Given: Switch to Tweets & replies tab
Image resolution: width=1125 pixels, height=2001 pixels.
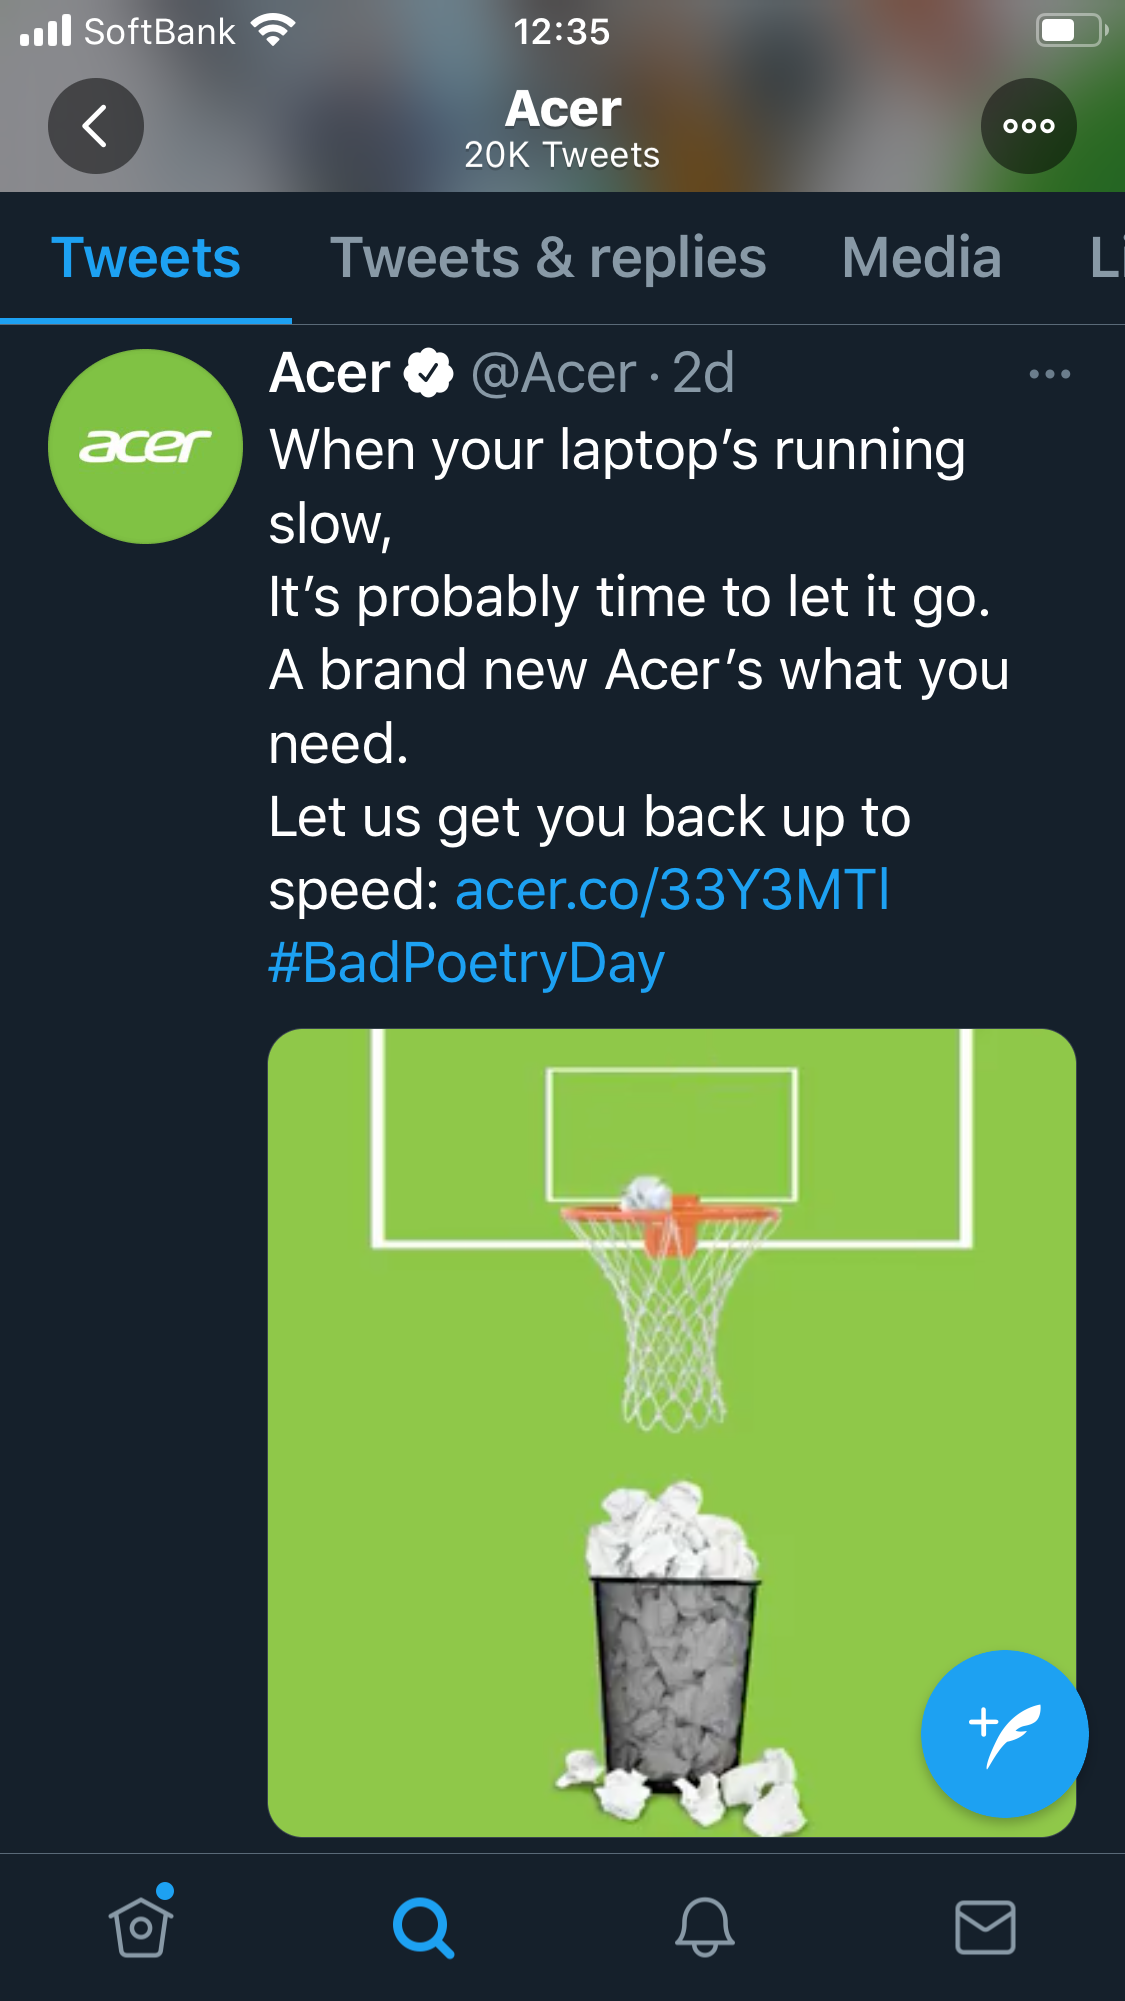Looking at the screenshot, I should pyautogui.click(x=548, y=258).
